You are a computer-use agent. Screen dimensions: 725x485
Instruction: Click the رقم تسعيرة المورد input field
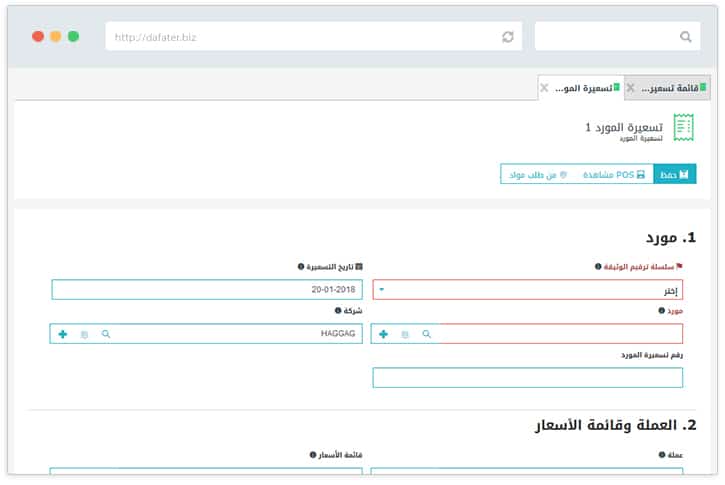click(x=528, y=378)
